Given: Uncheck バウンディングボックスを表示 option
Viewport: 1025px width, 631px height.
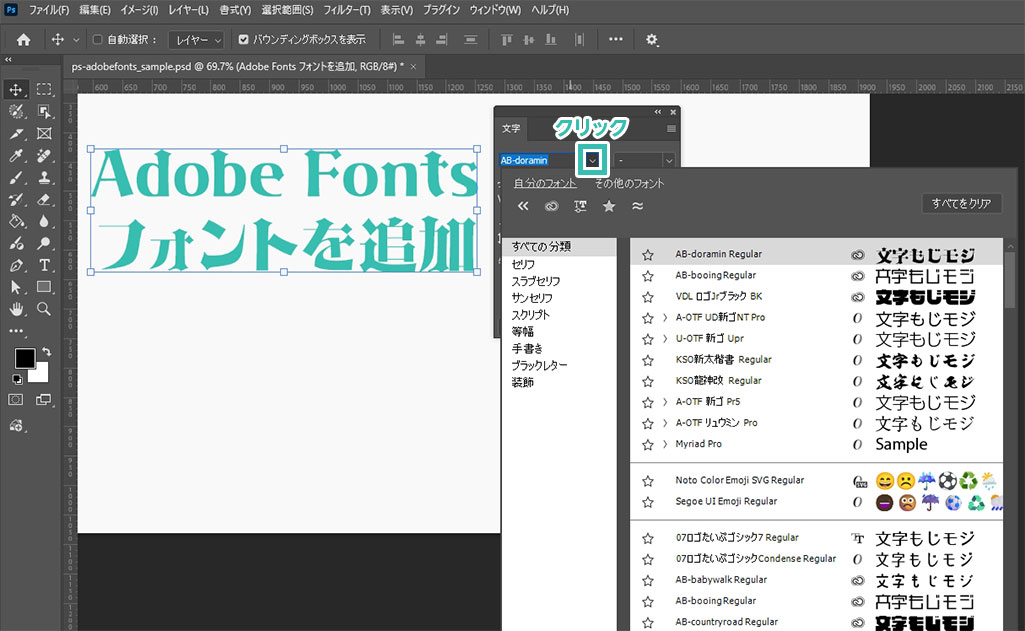Looking at the screenshot, I should (243, 40).
